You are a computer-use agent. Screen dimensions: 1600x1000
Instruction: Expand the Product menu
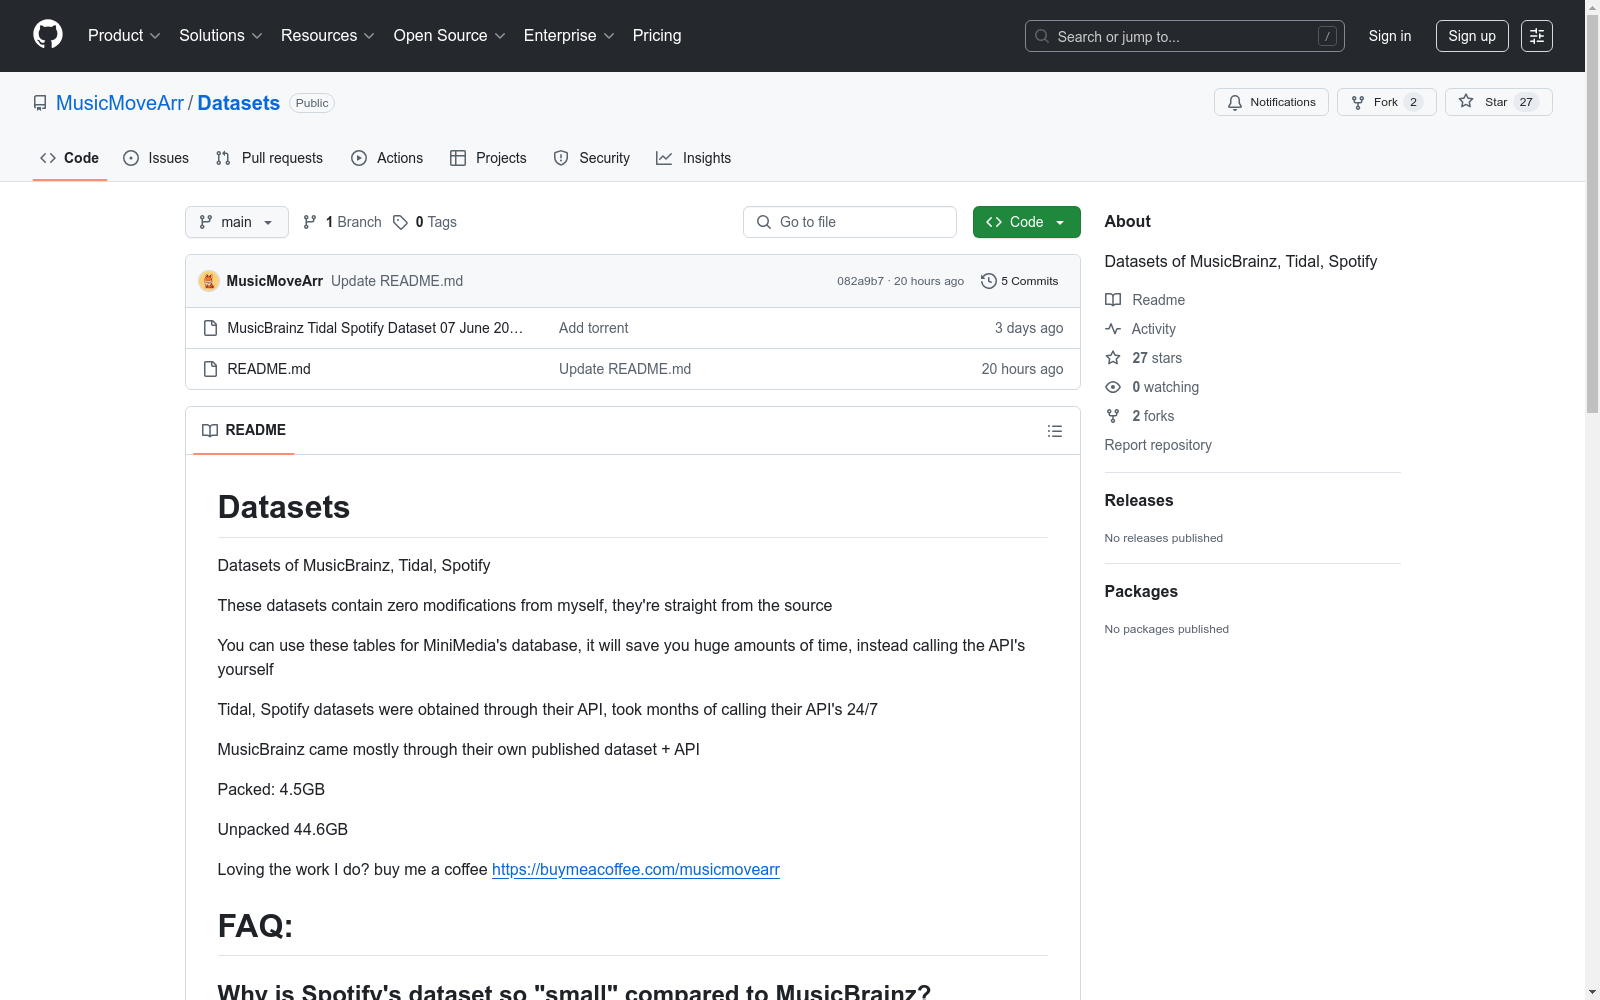tap(124, 36)
